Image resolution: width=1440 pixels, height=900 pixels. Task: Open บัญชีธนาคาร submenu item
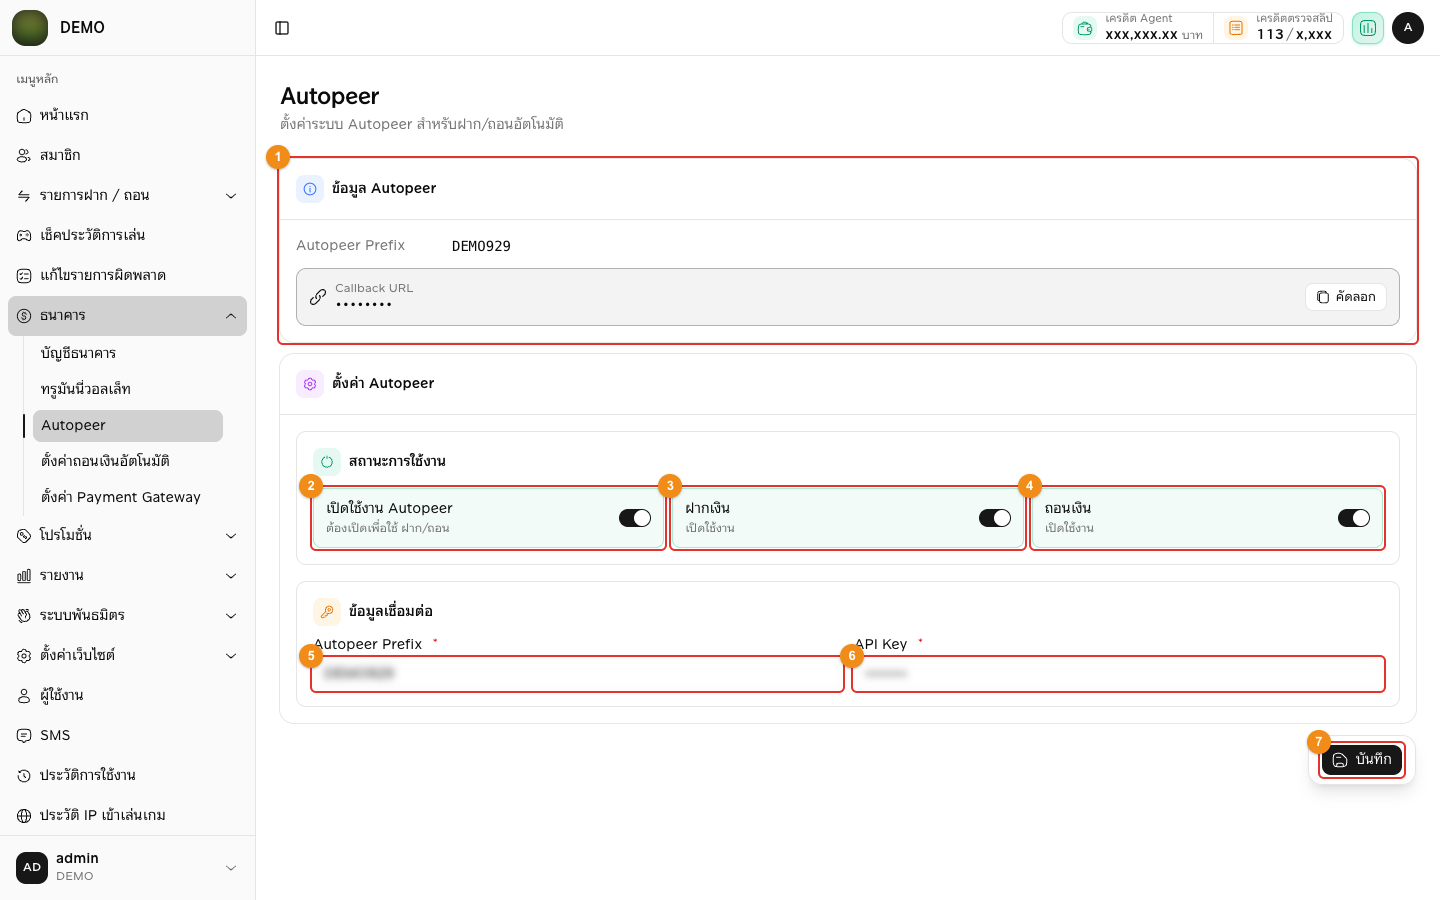128,354
